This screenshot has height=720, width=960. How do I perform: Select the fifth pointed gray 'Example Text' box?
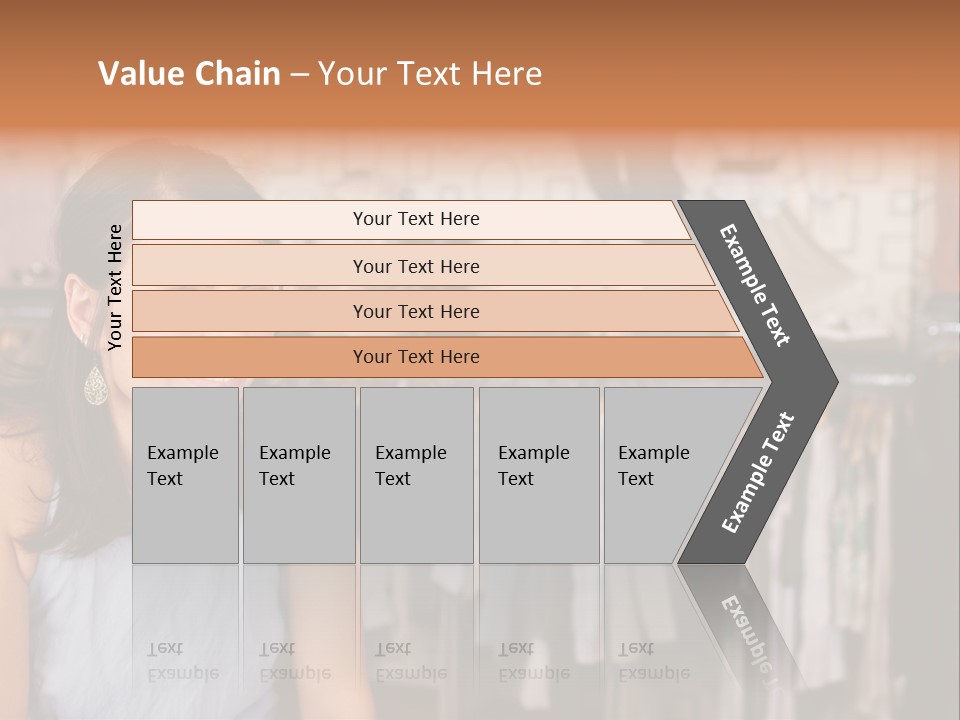pos(660,474)
